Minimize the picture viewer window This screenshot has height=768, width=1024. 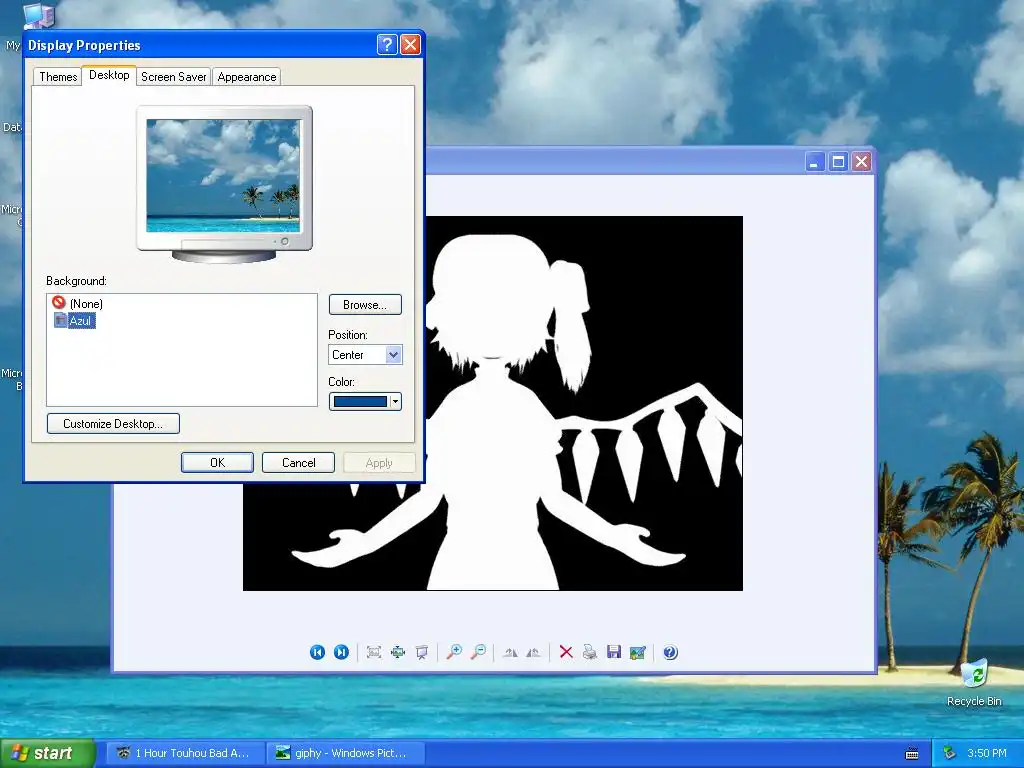[814, 161]
